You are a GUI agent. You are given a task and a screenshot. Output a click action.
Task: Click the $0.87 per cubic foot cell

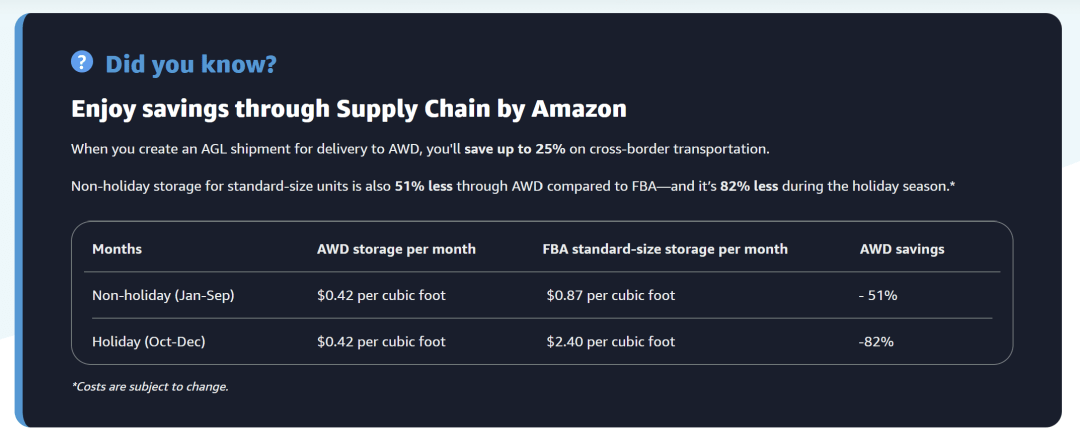tap(611, 295)
